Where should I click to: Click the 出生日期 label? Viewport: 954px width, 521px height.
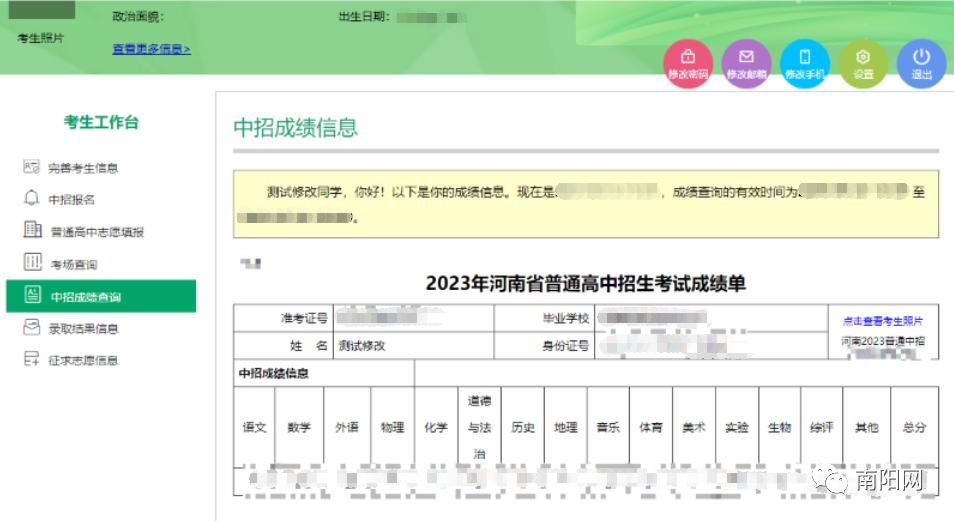click(x=364, y=16)
